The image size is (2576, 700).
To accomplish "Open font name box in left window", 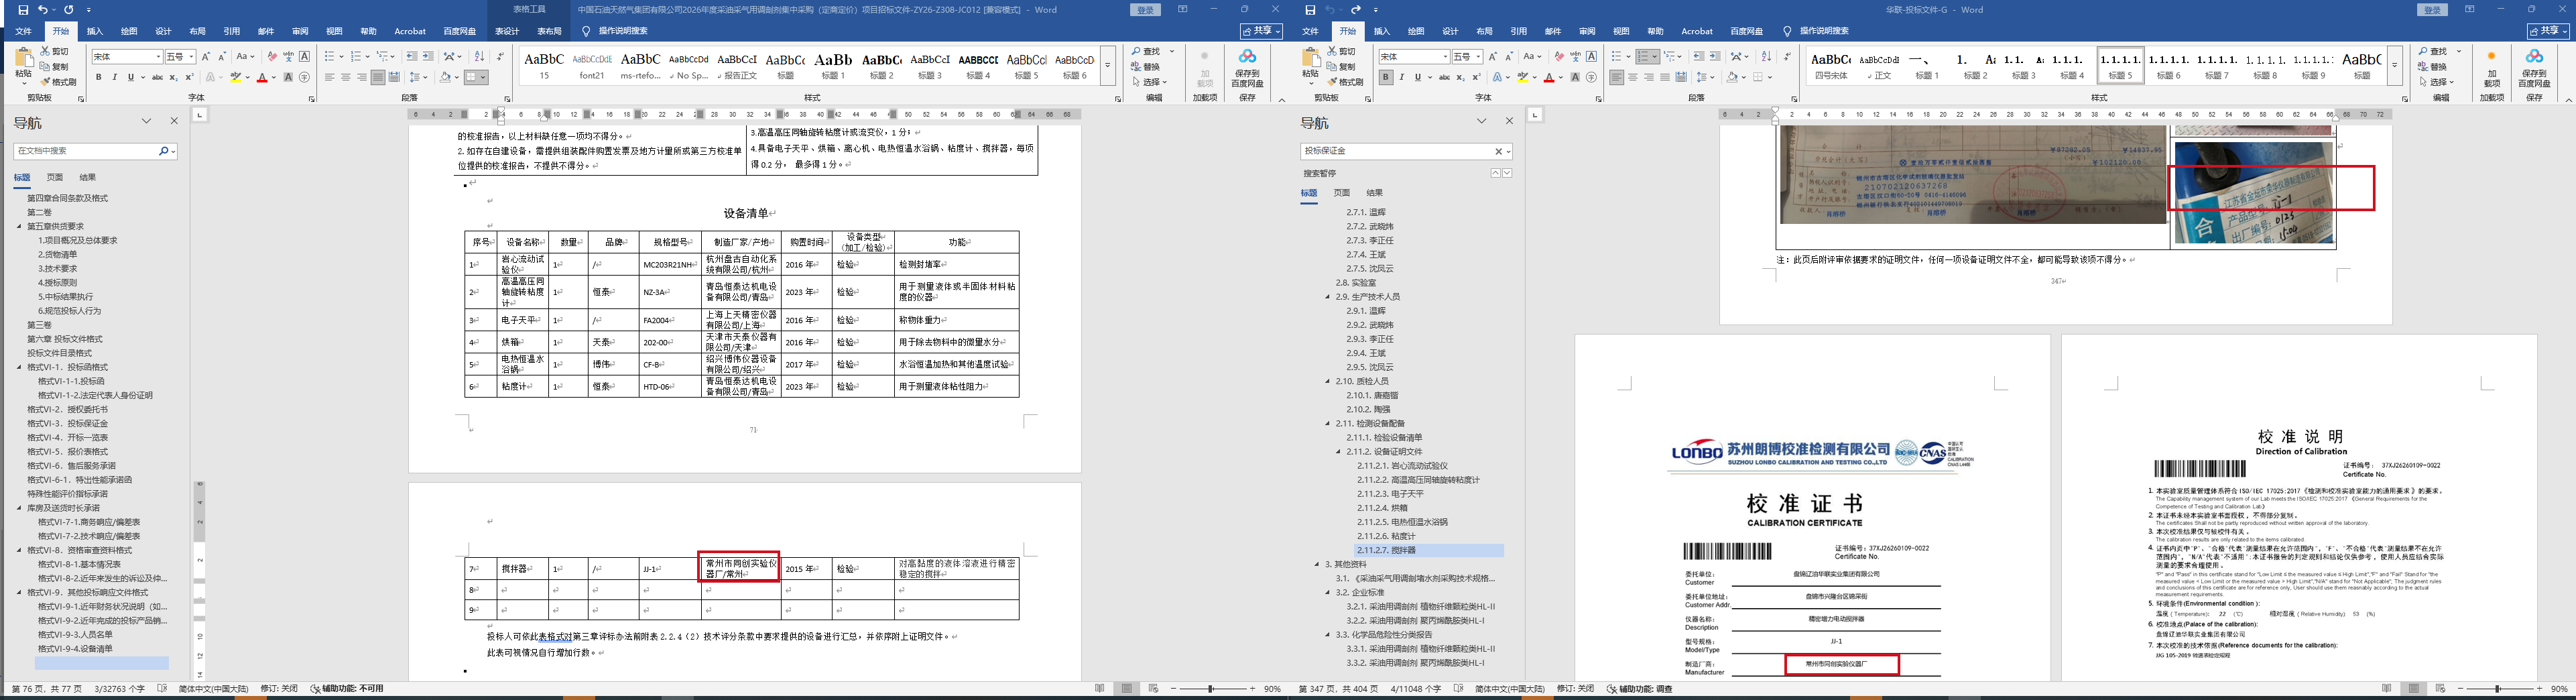I will point(127,57).
